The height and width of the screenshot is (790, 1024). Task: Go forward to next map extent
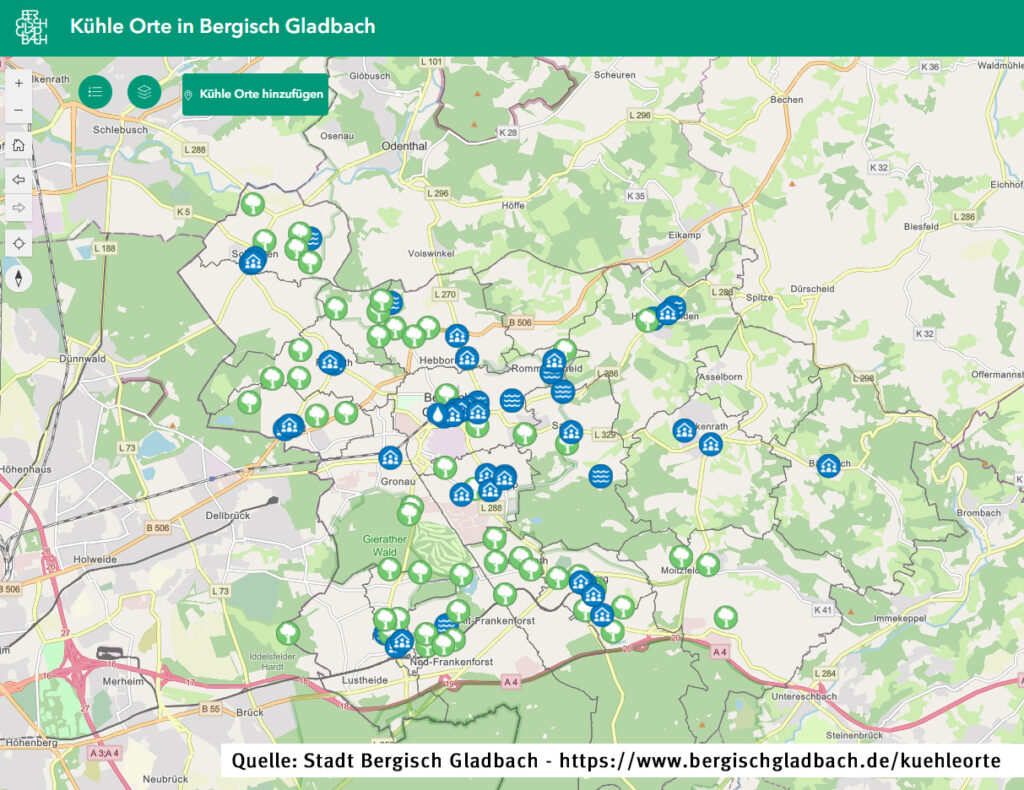(x=18, y=207)
